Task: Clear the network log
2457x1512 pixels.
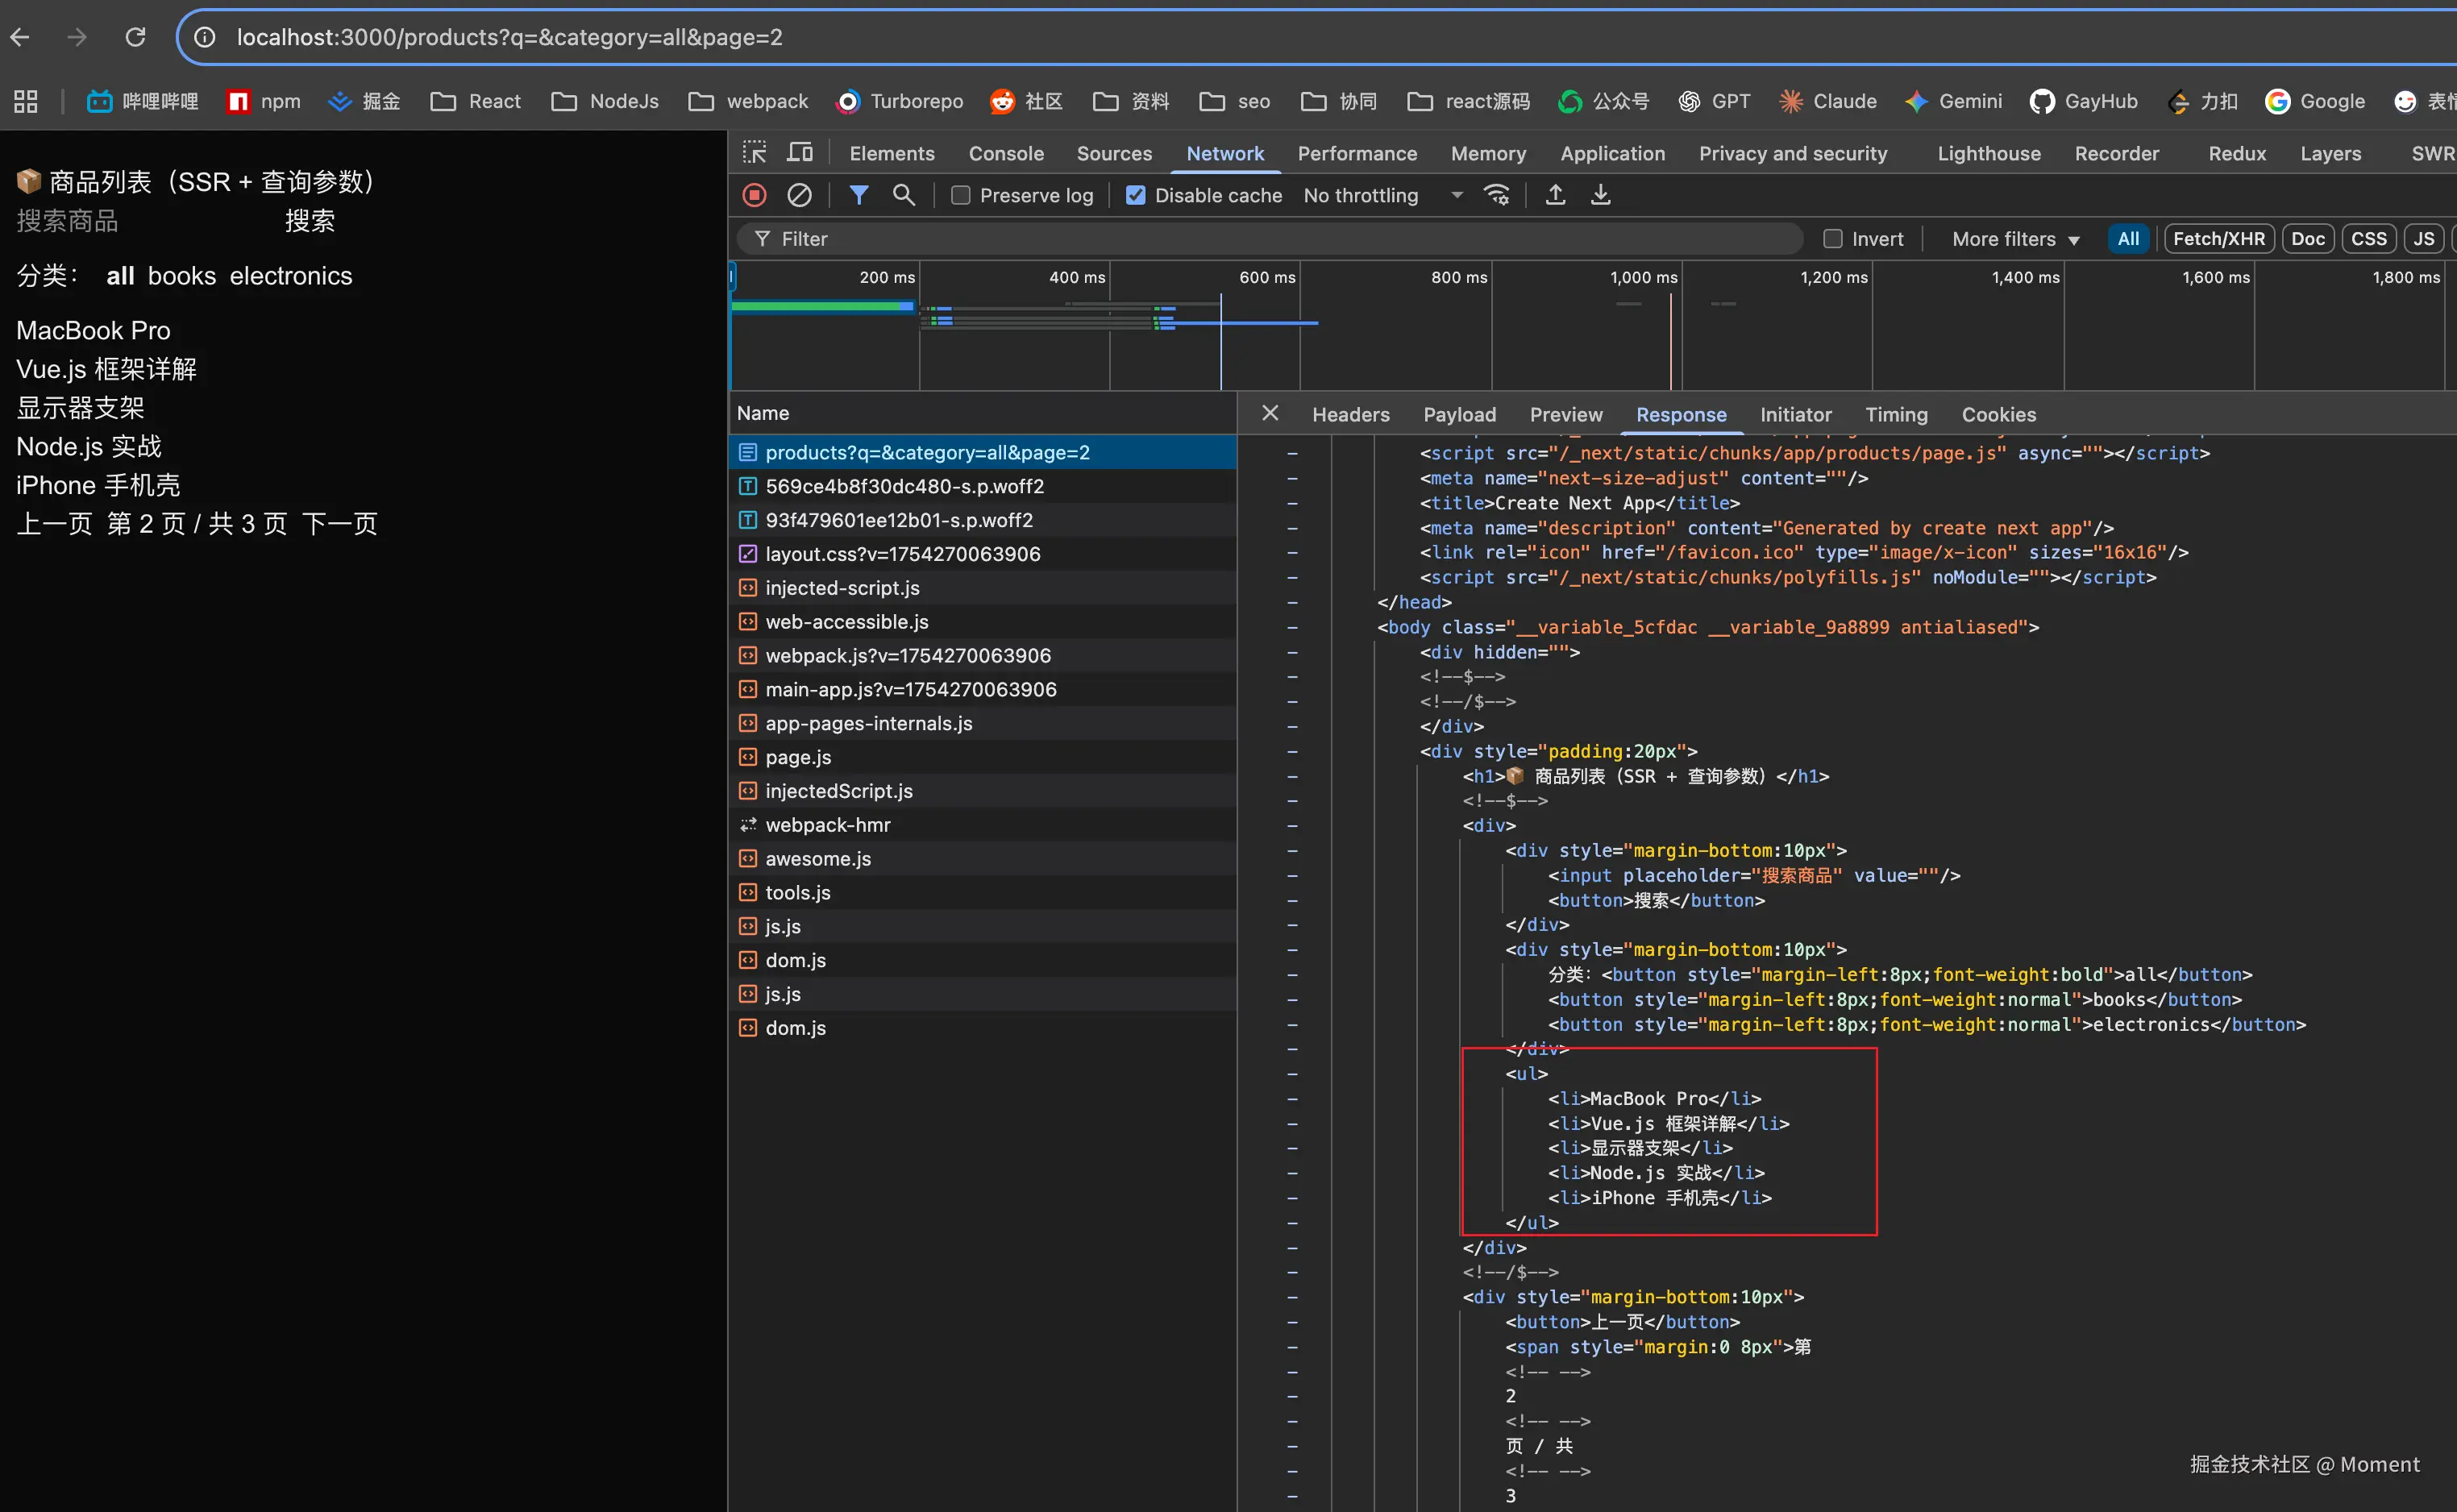Action: 799,195
